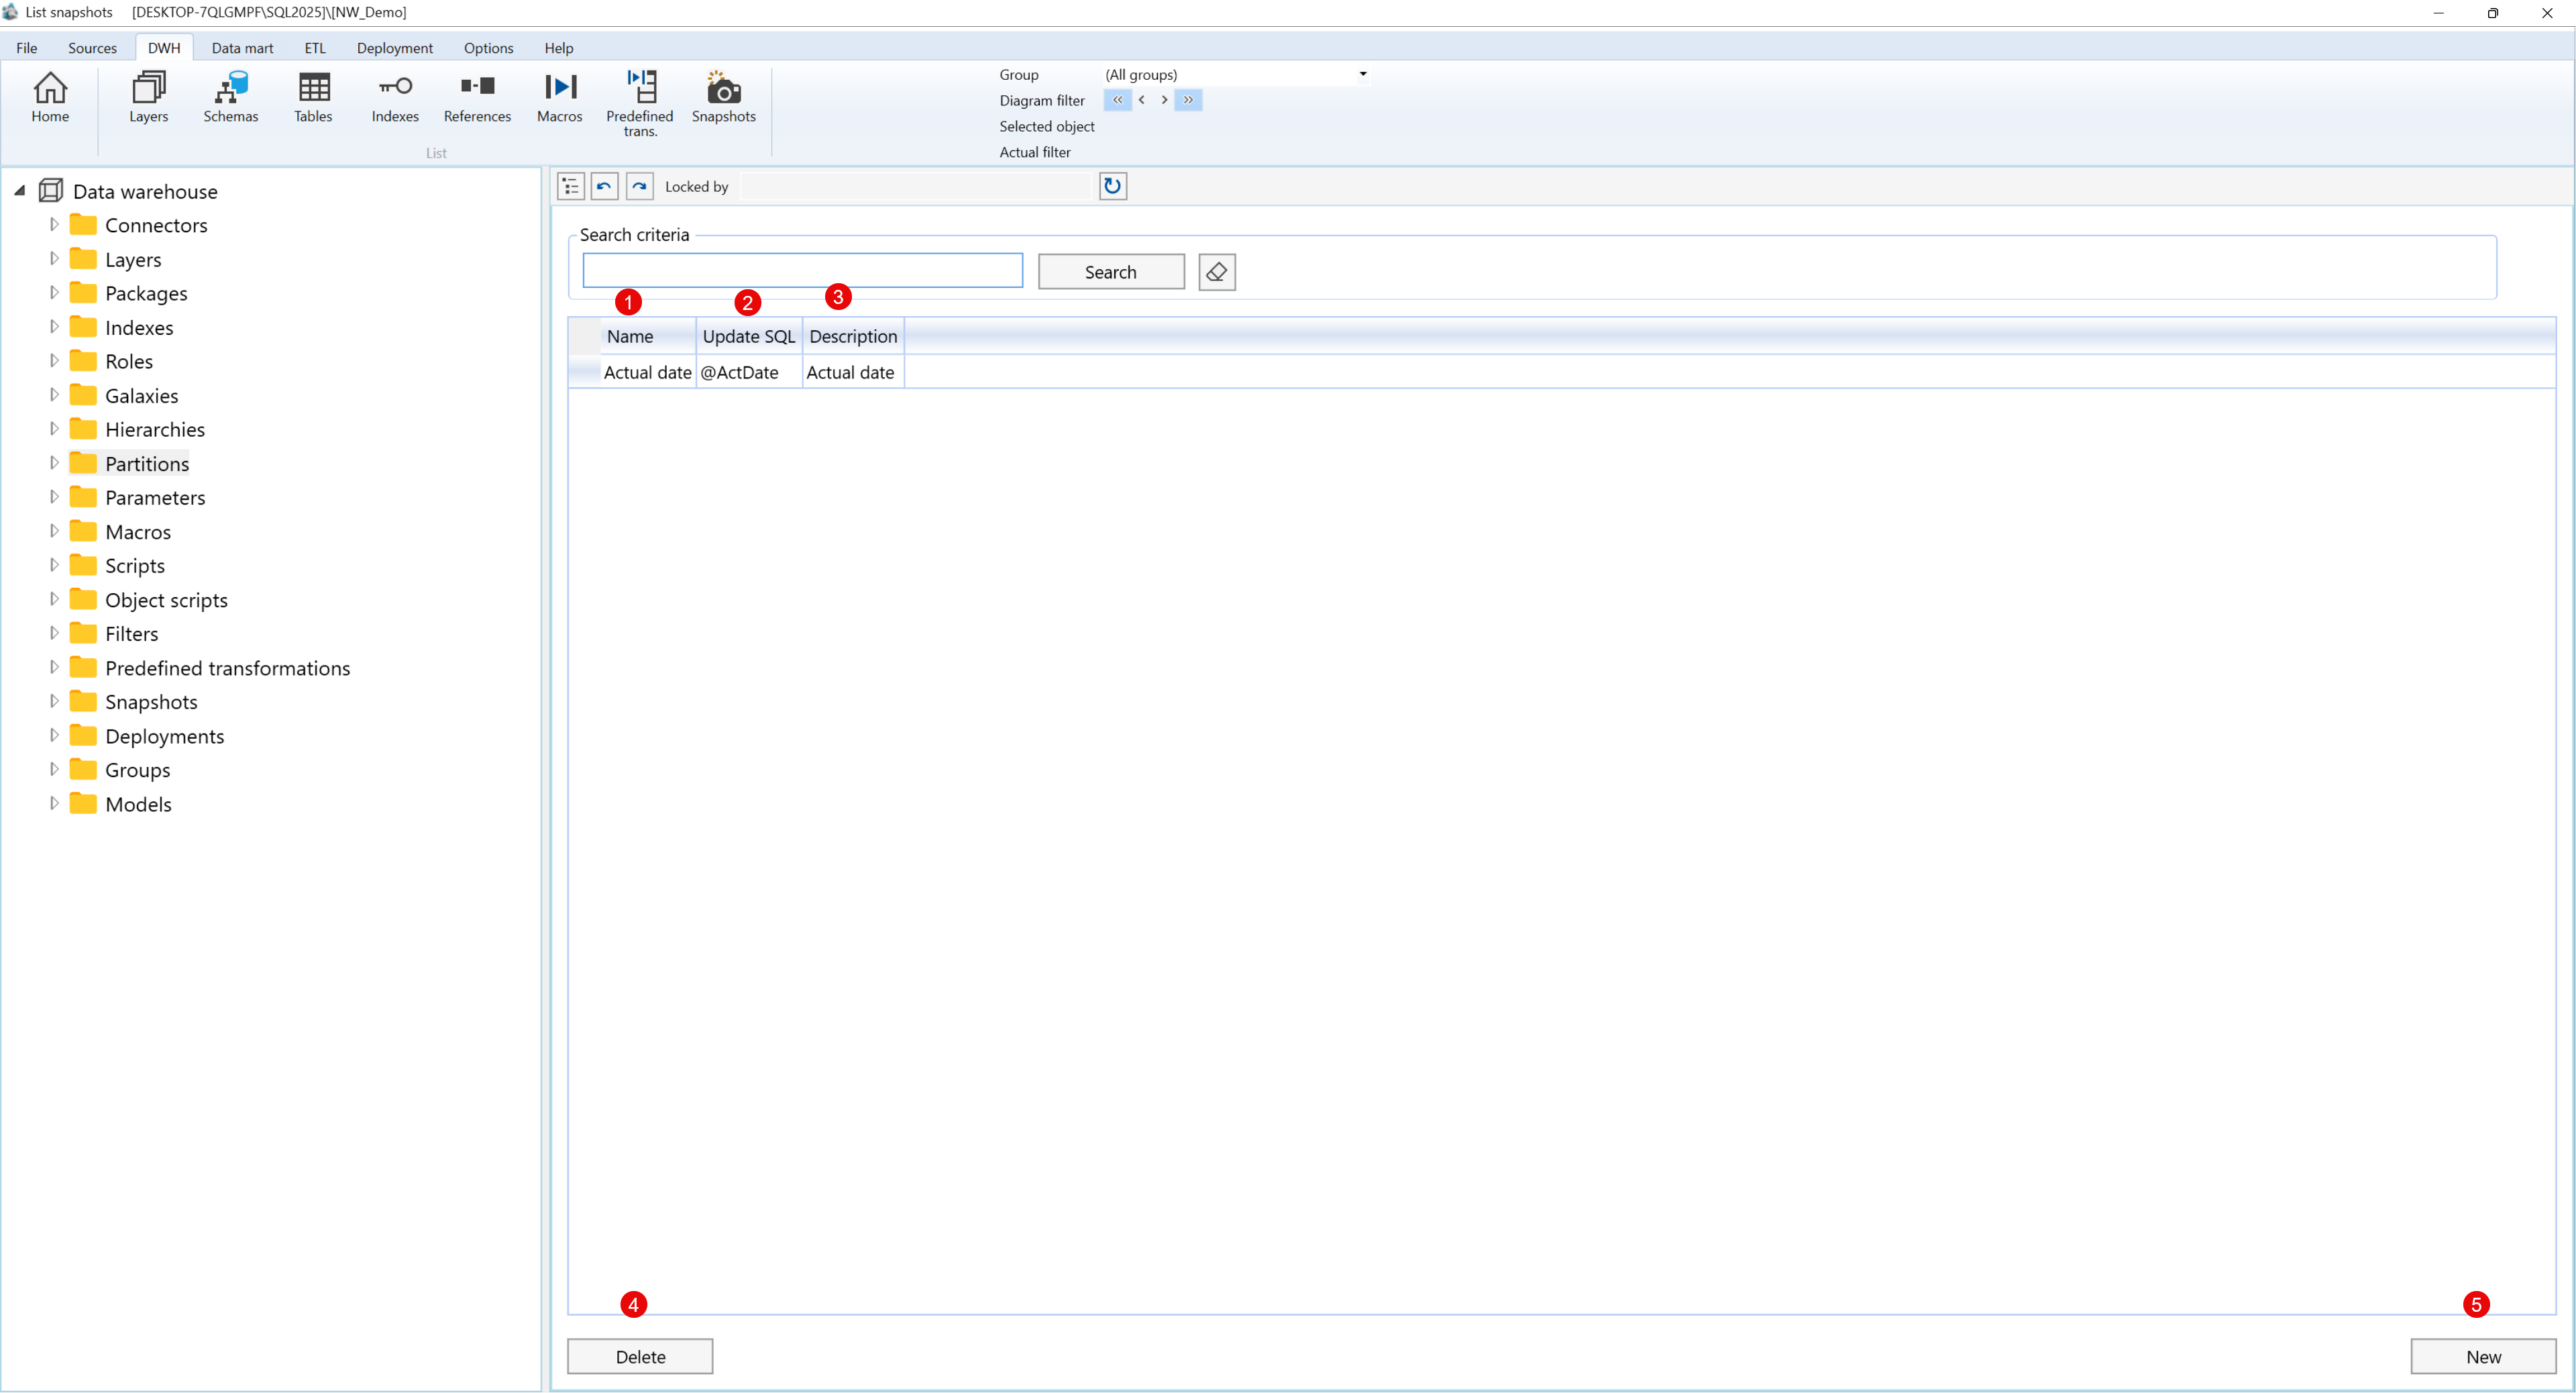Open the Deployment menu

394,47
